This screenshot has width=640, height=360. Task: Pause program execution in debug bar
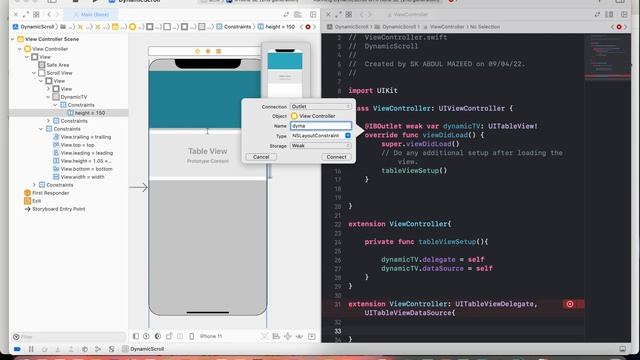tap(31, 349)
